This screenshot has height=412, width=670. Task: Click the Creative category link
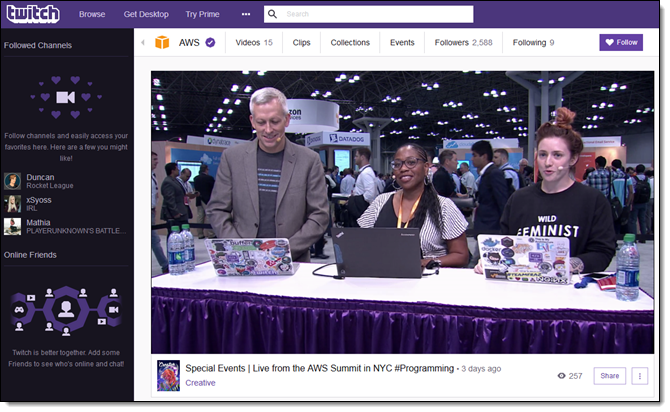200,383
